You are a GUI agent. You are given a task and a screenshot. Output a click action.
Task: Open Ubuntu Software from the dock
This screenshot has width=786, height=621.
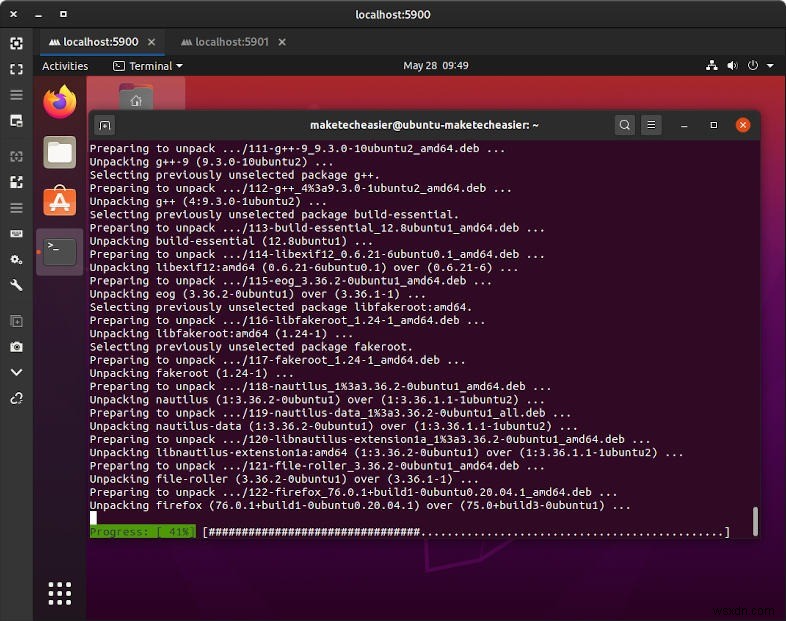click(60, 200)
